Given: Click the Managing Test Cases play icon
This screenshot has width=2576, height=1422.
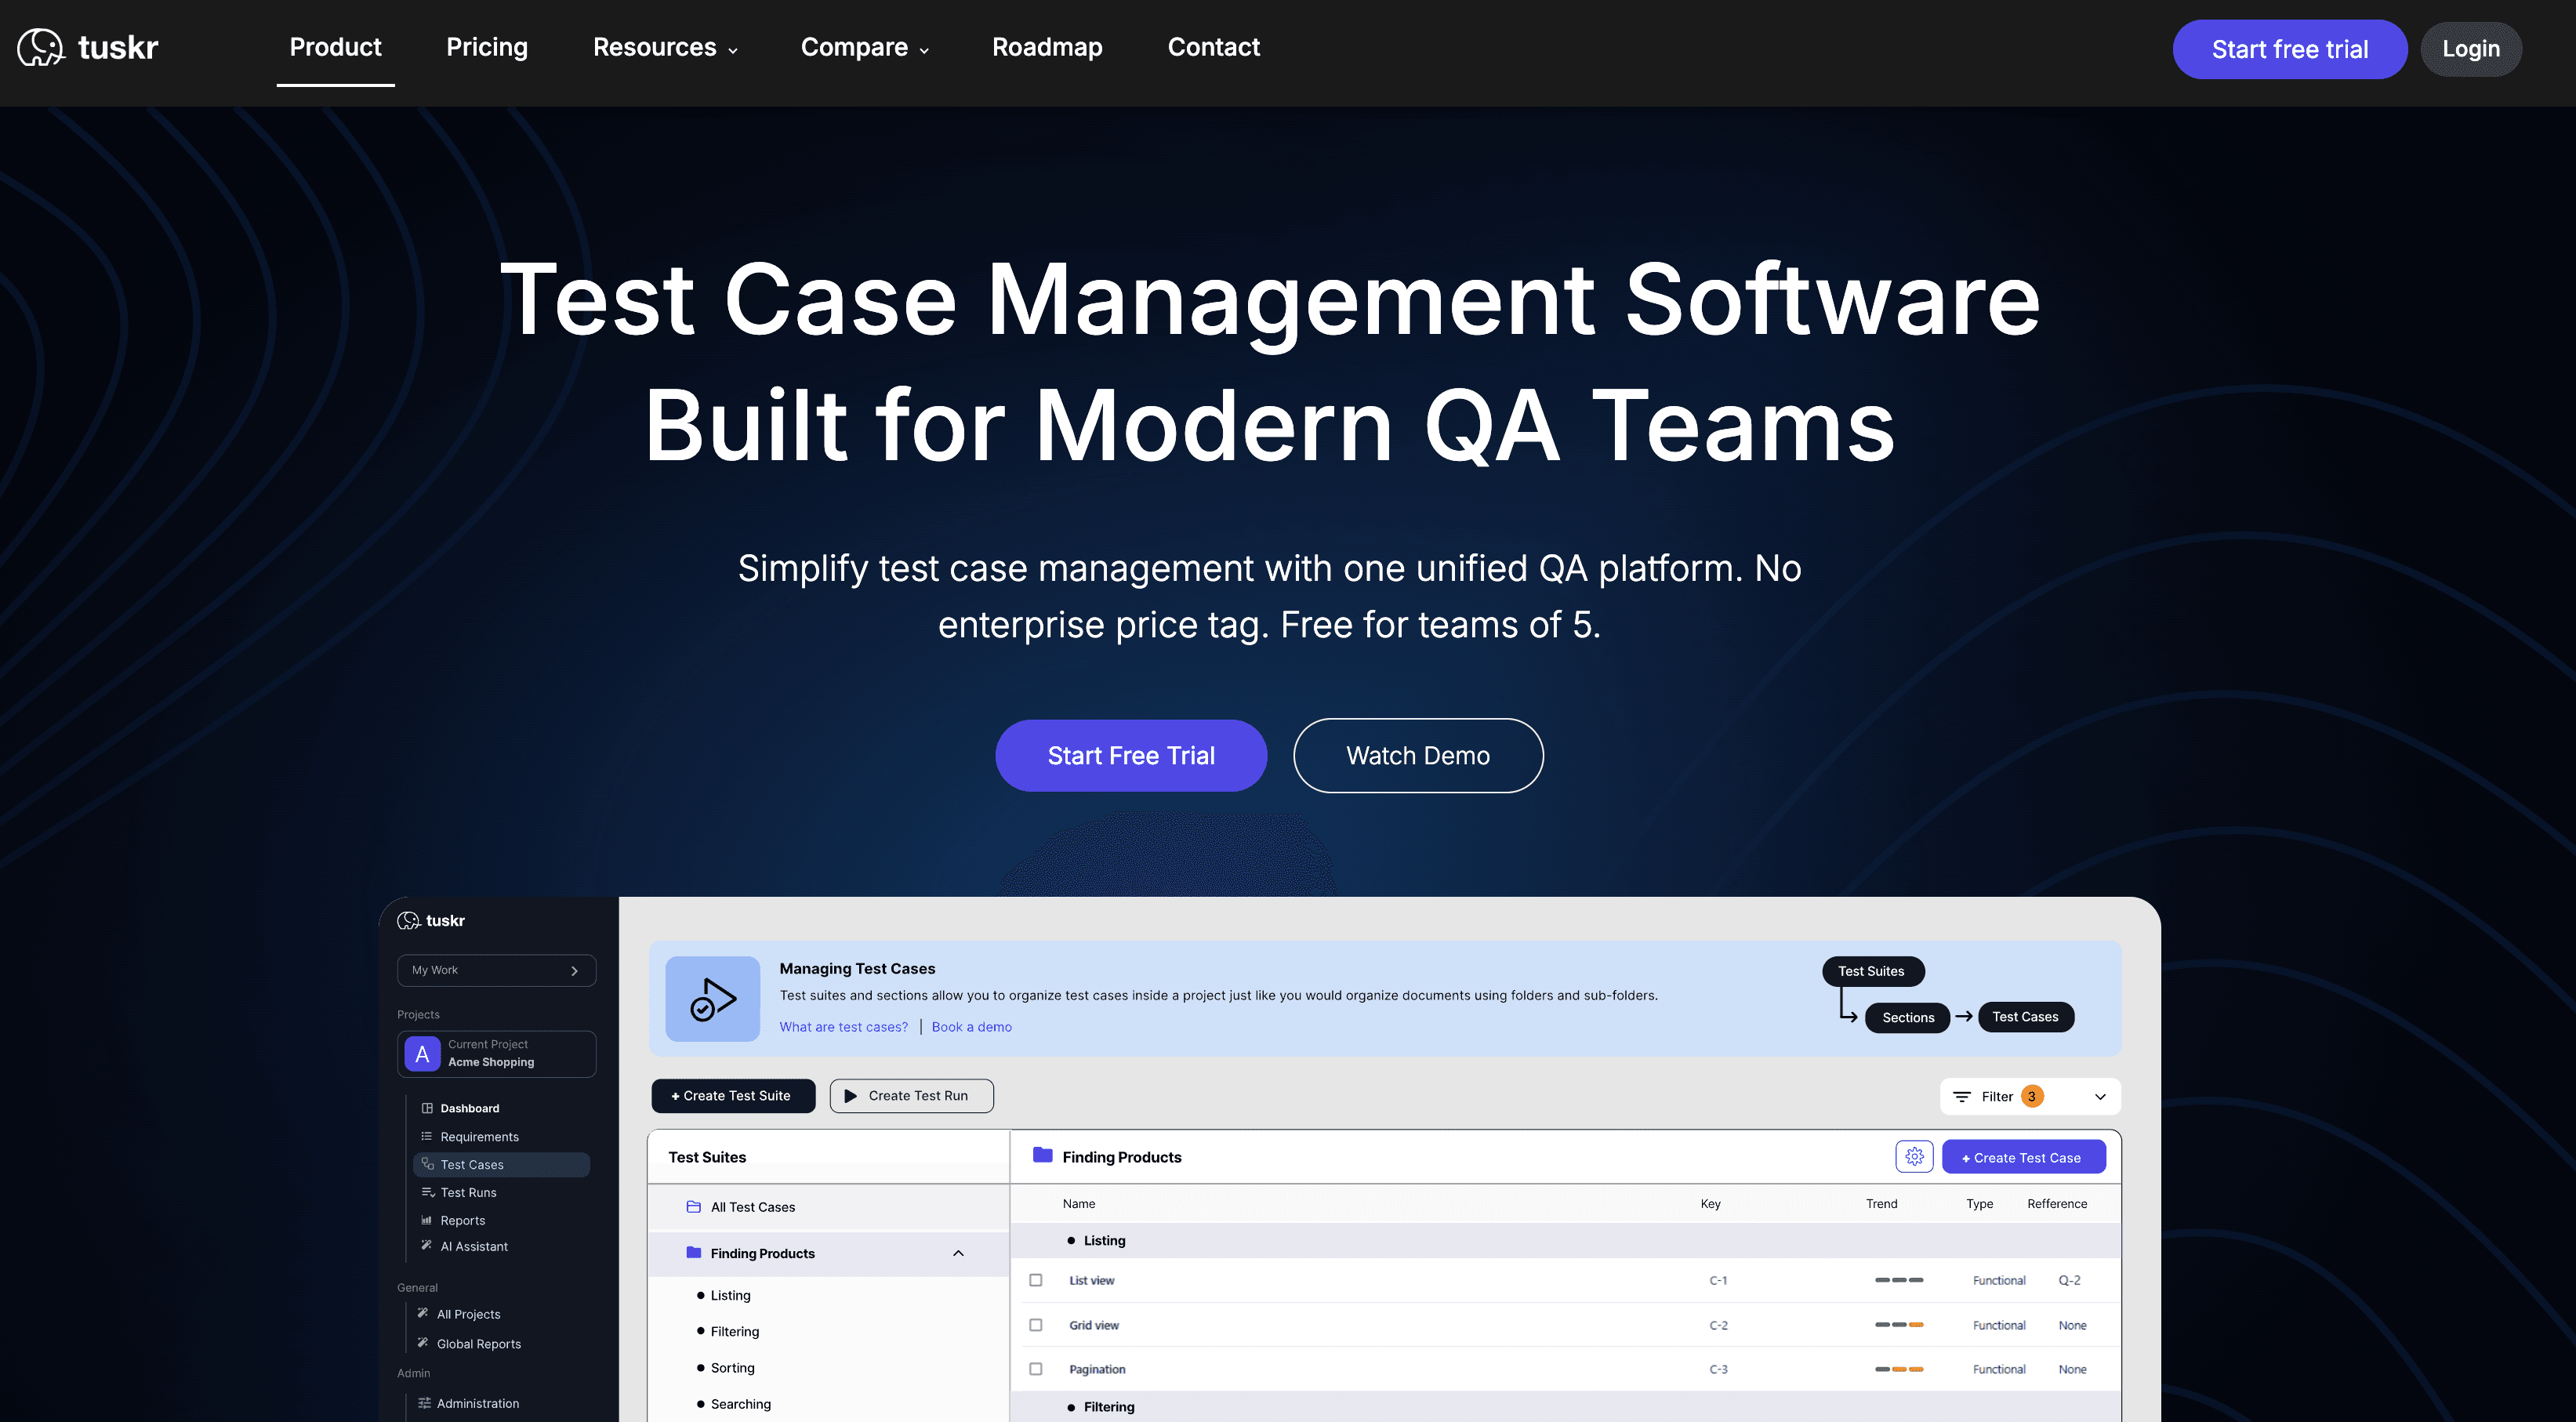Looking at the screenshot, I should [x=713, y=998].
